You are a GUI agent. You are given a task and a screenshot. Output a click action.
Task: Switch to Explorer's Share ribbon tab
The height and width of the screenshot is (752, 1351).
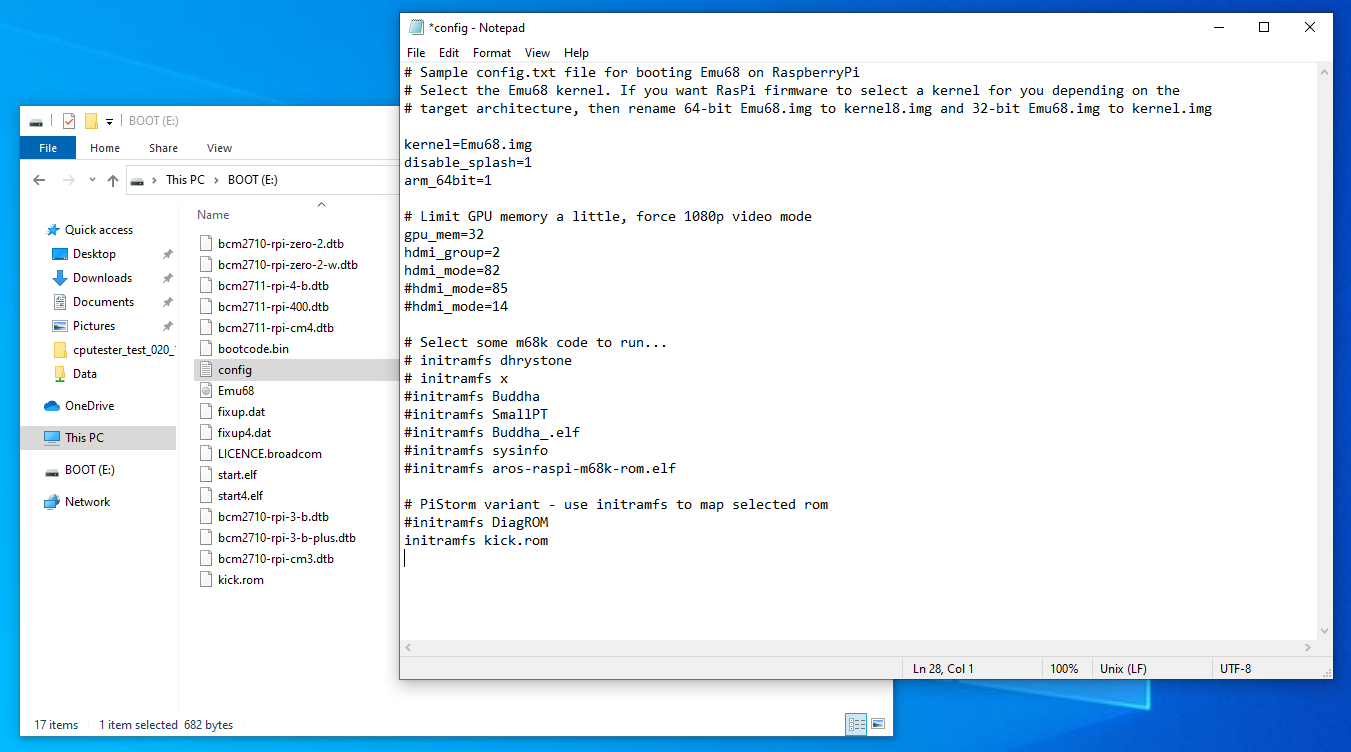tap(163, 148)
